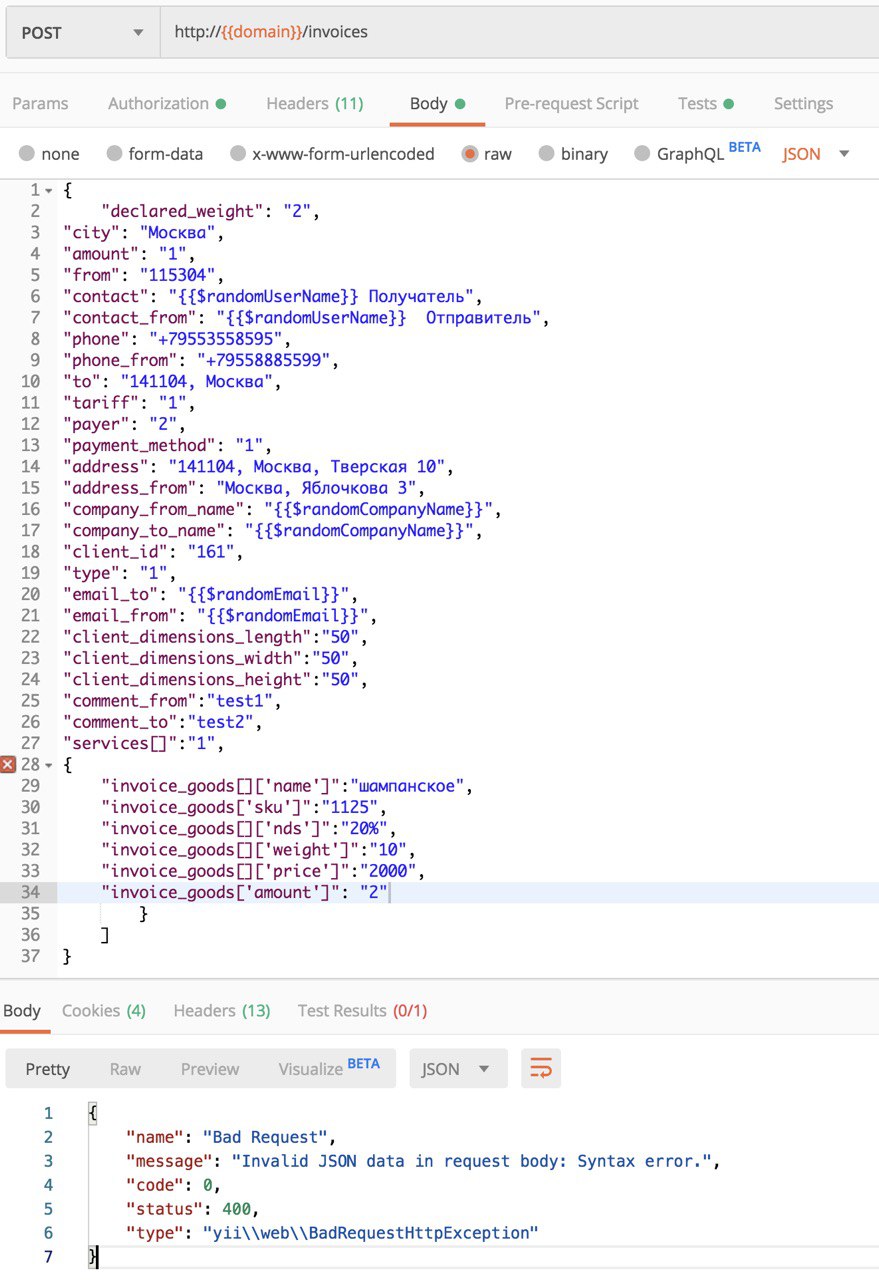The width and height of the screenshot is (879, 1280).
Task: Click the invoice_goods 'price' 2000 line
Action: (x=263, y=871)
